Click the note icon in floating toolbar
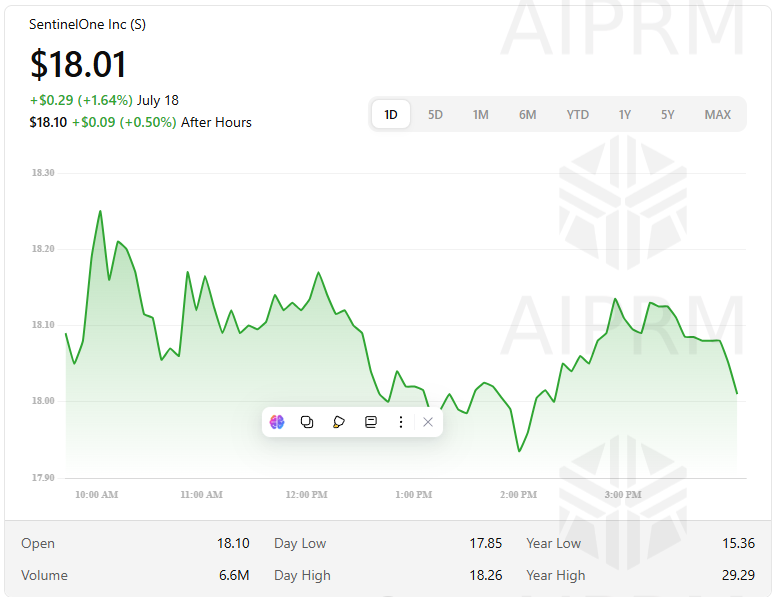This screenshot has height=597, width=774. [370, 422]
